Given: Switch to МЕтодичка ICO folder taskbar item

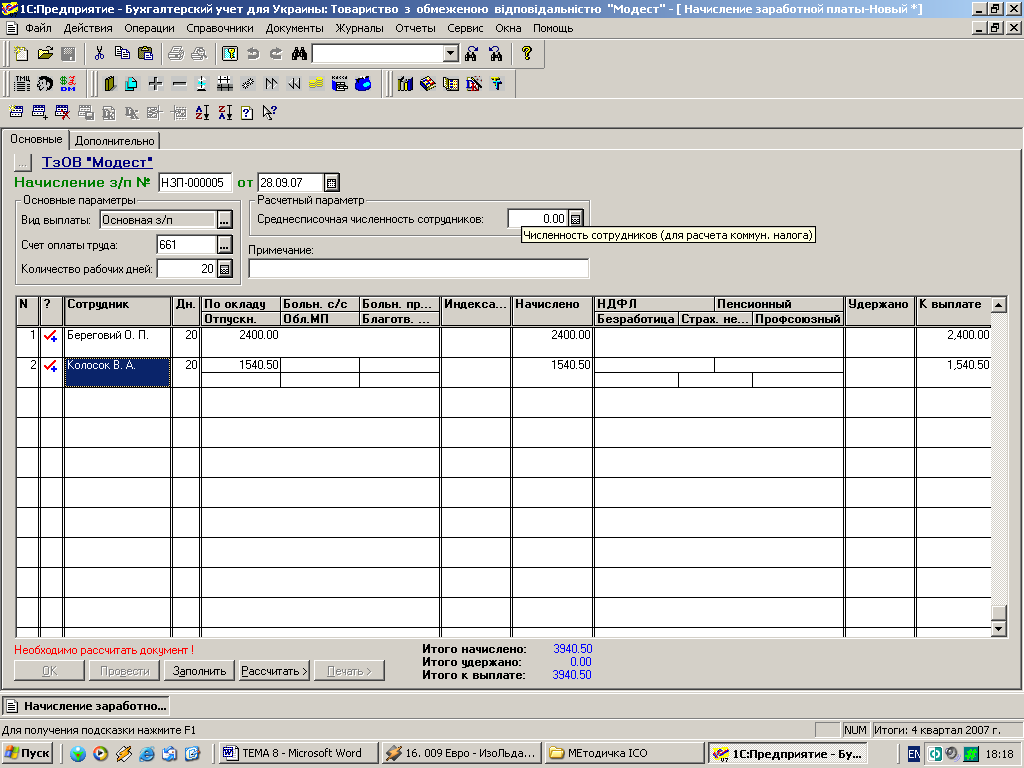Looking at the screenshot, I should click(625, 753).
